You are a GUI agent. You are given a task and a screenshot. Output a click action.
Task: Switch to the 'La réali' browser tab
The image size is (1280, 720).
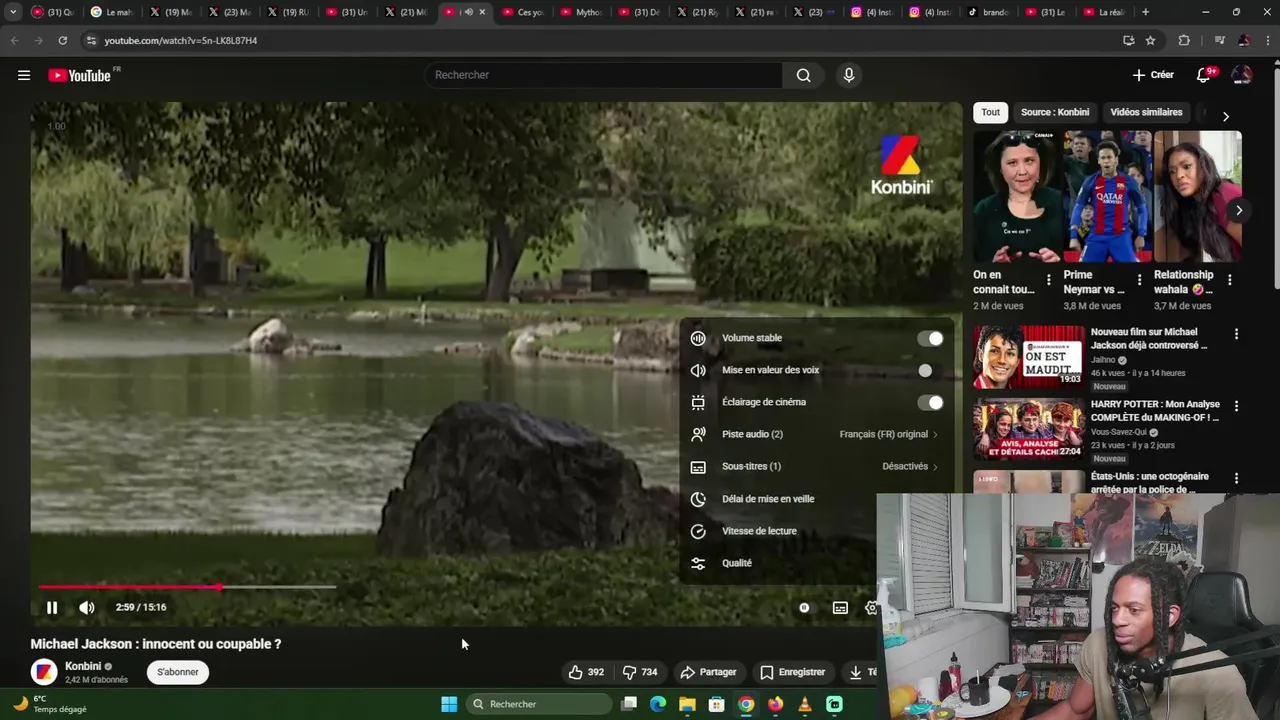(1104, 12)
